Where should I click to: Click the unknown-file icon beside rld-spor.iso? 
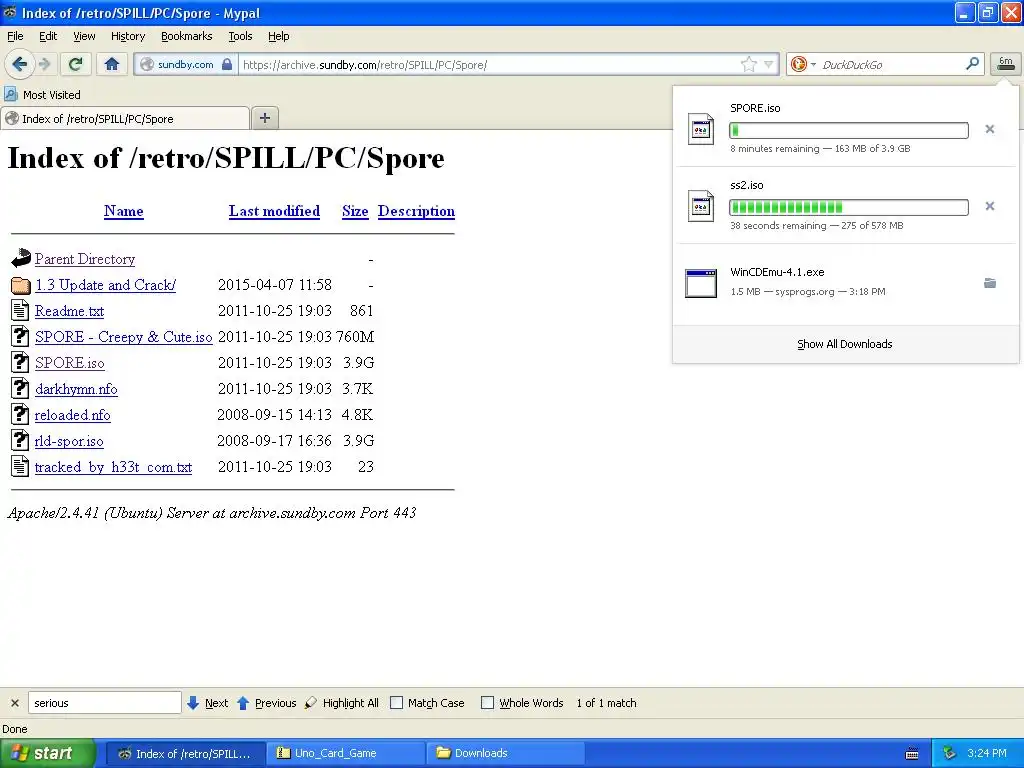tap(20, 440)
